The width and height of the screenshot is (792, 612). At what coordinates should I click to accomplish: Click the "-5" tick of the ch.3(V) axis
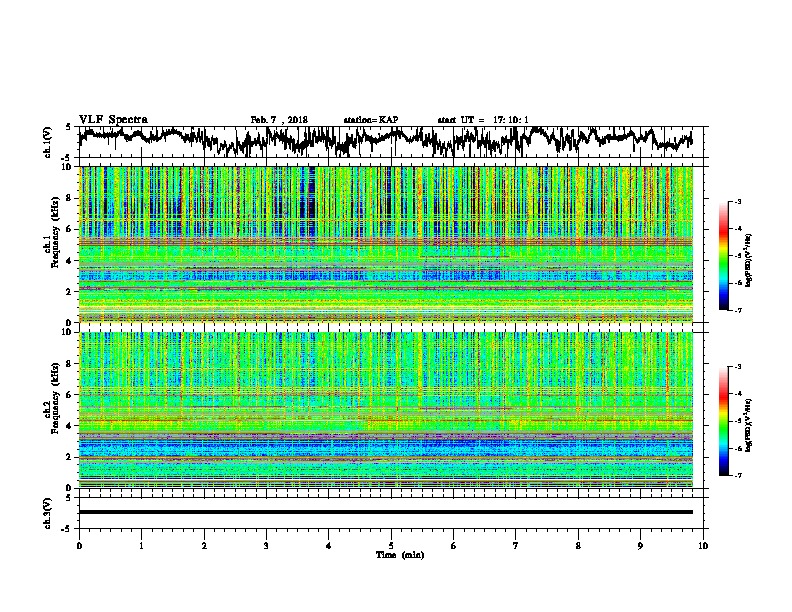pos(68,529)
